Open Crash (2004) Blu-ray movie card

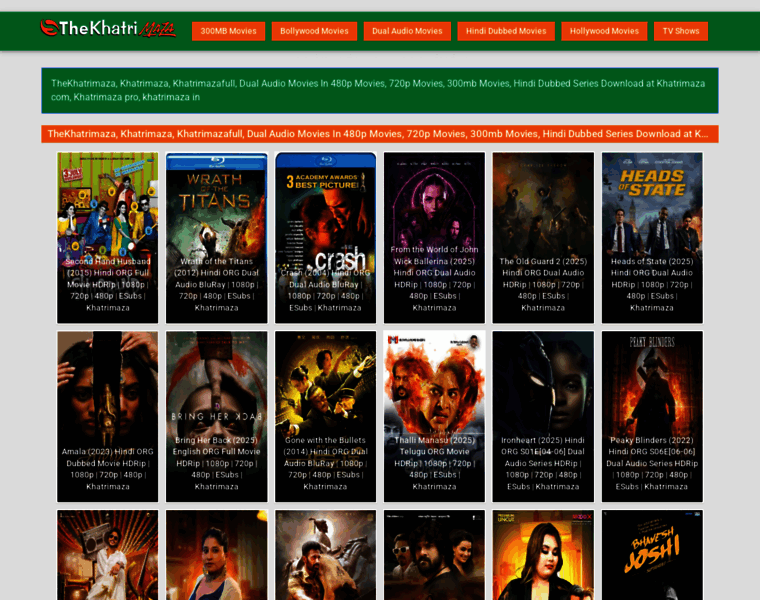(x=325, y=237)
